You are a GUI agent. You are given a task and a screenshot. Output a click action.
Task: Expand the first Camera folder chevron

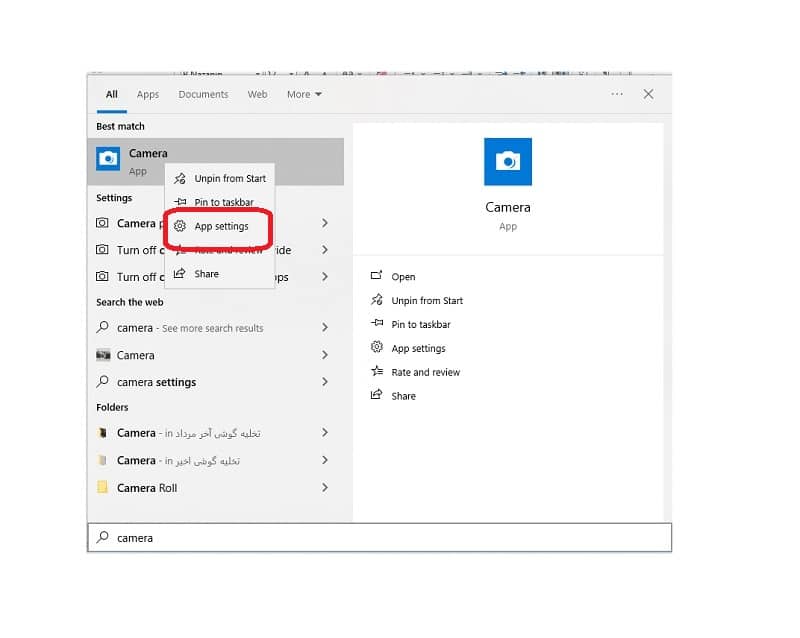325,433
